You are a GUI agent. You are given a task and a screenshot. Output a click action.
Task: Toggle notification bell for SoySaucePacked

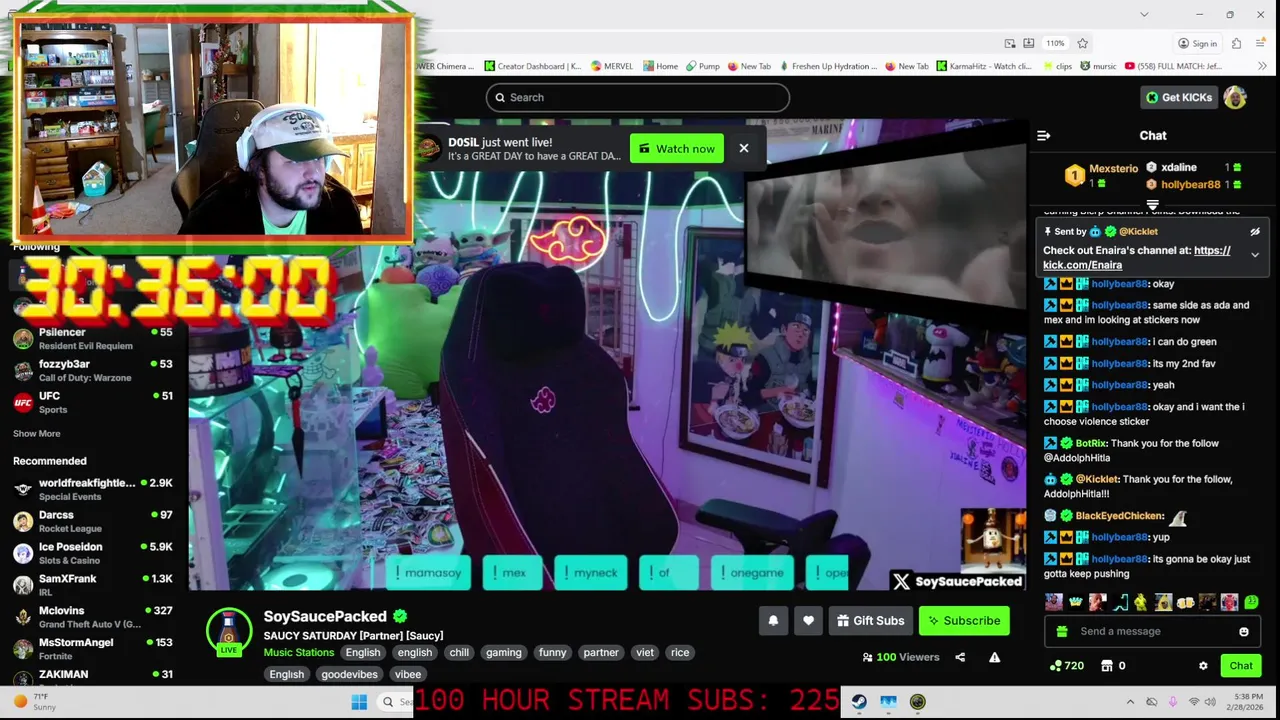tap(773, 621)
